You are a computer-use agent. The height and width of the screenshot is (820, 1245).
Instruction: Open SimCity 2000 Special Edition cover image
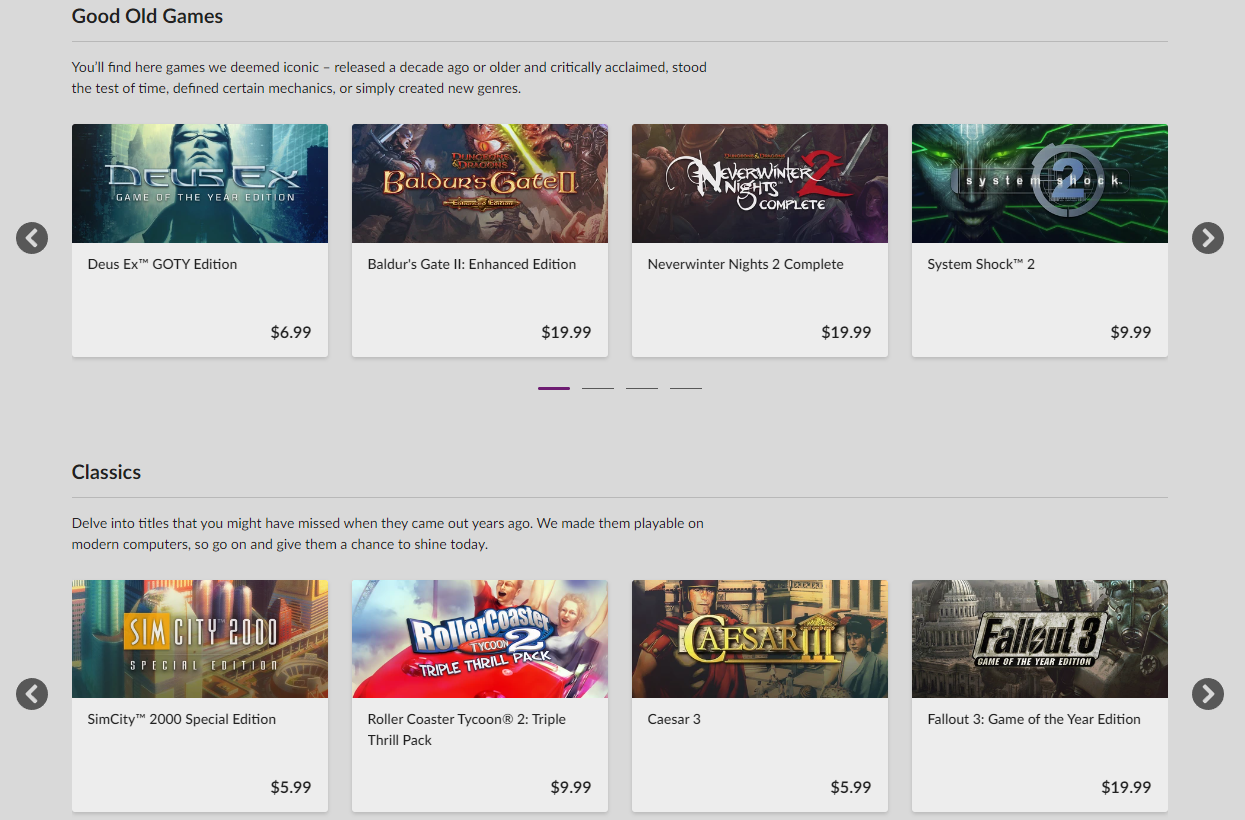[200, 639]
